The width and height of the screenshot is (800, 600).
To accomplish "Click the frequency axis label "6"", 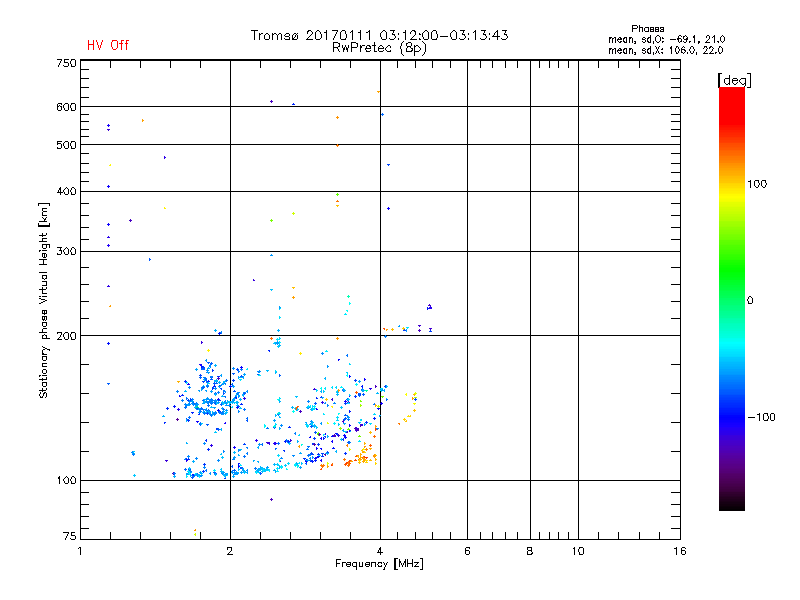I will coord(467,551).
